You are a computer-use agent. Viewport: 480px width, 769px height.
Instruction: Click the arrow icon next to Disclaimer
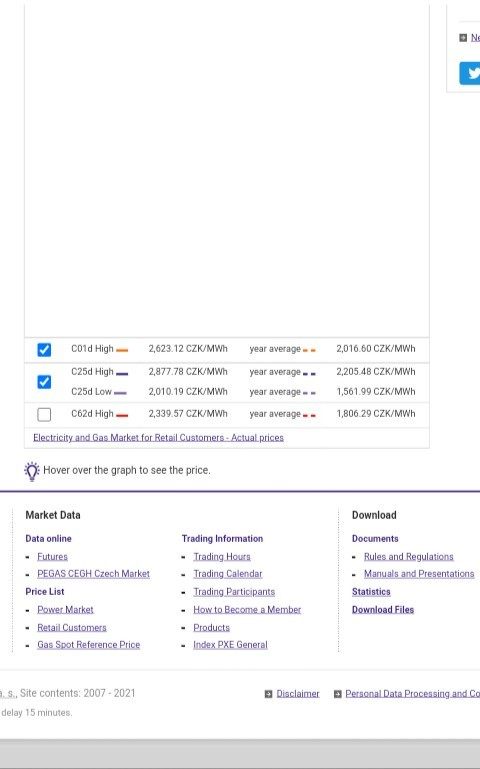click(x=268, y=693)
